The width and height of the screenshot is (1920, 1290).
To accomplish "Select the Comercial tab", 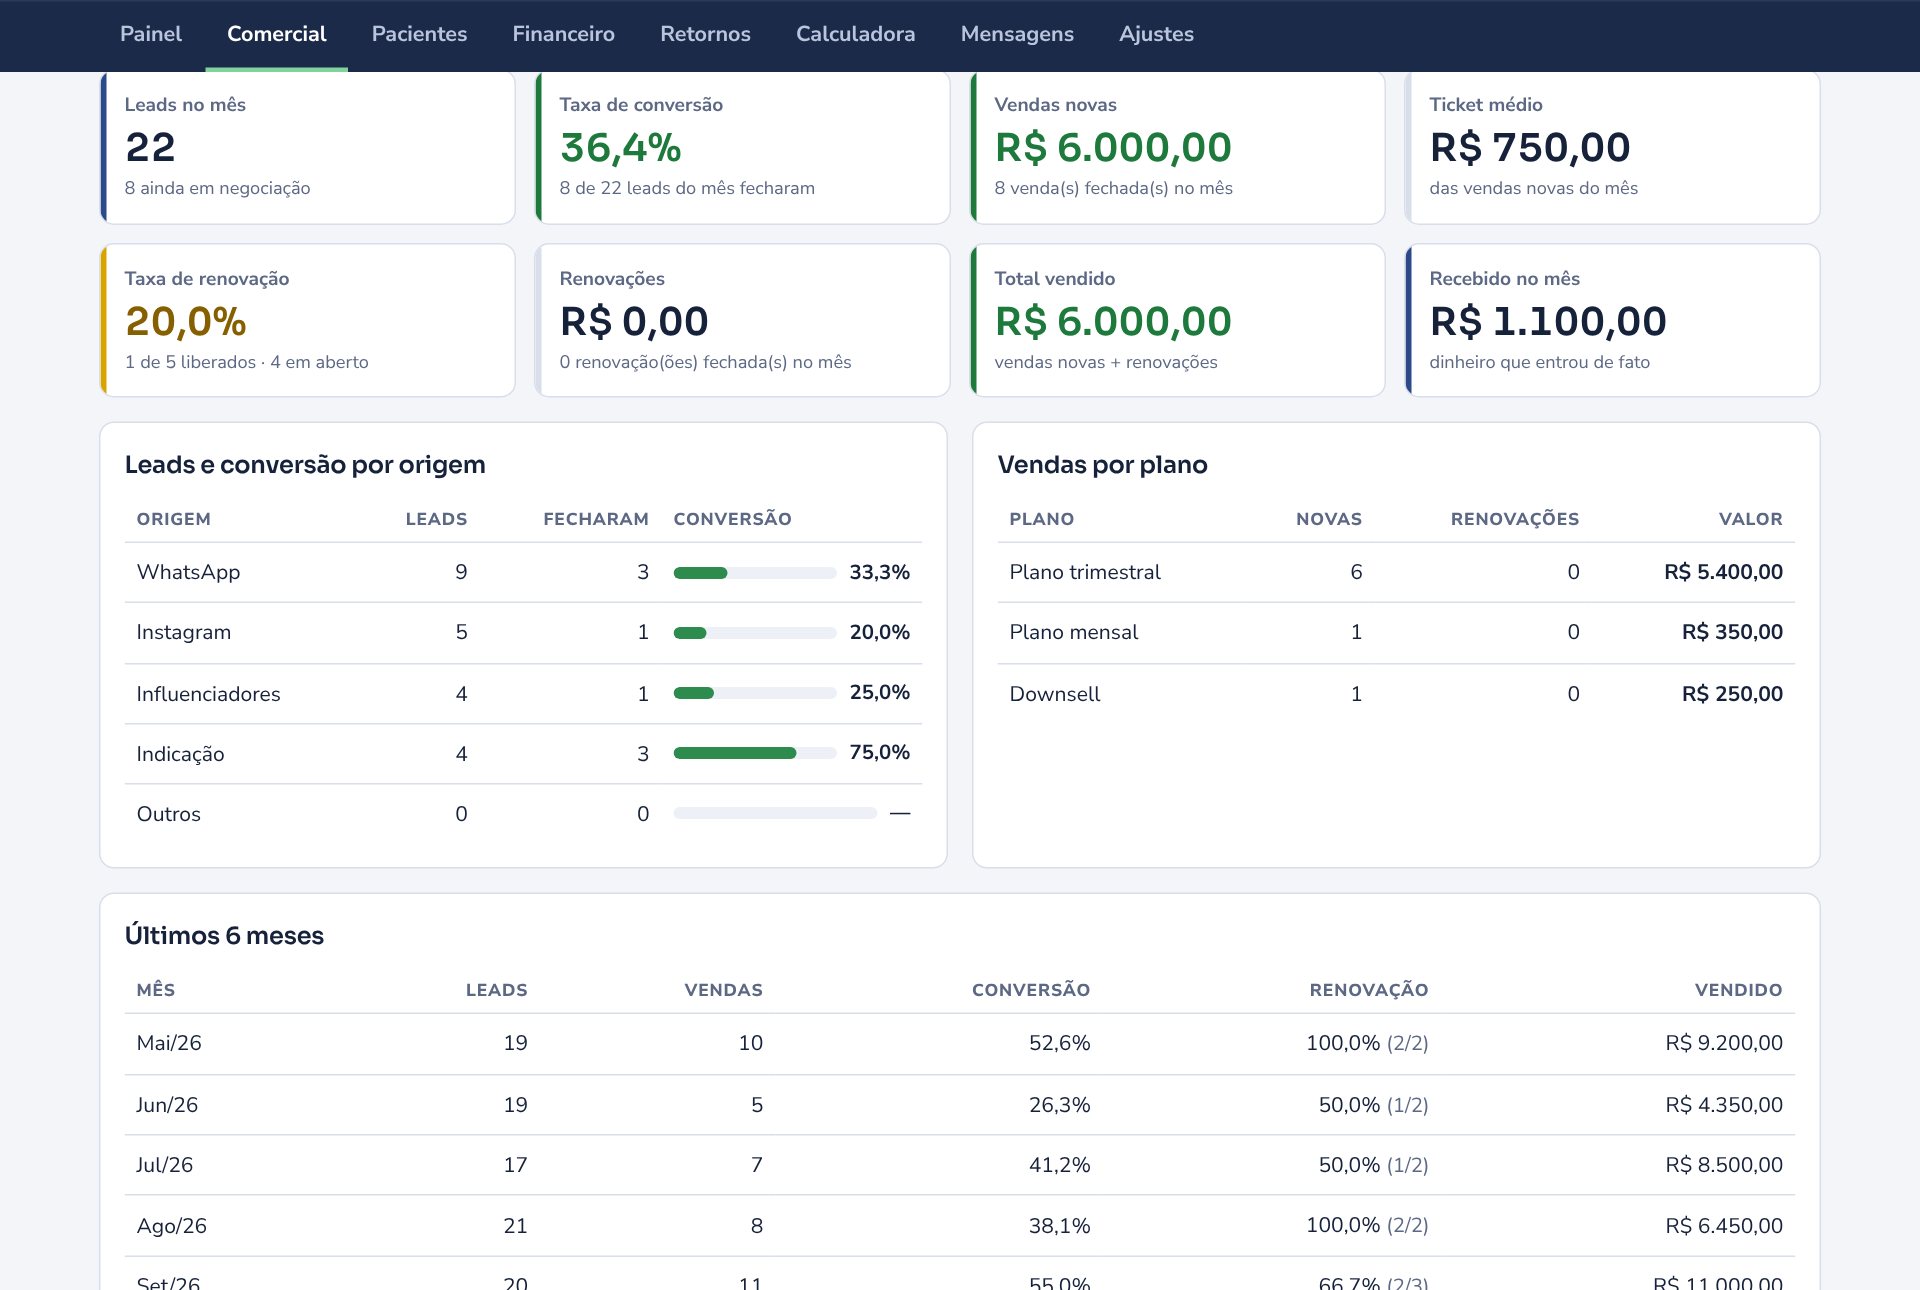I will (277, 34).
